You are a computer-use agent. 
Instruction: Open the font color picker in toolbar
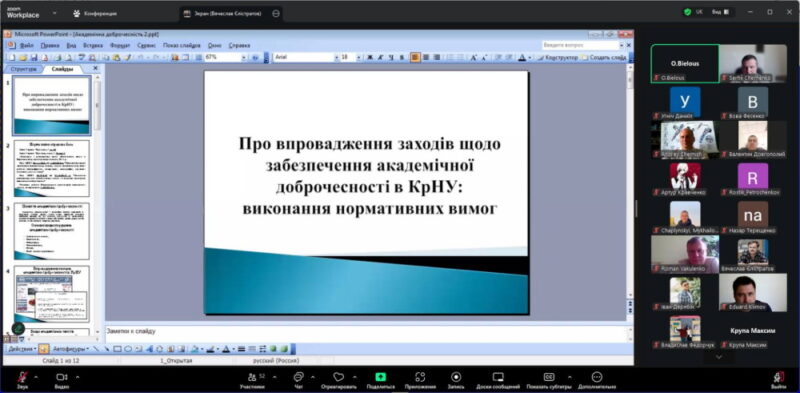(522, 58)
